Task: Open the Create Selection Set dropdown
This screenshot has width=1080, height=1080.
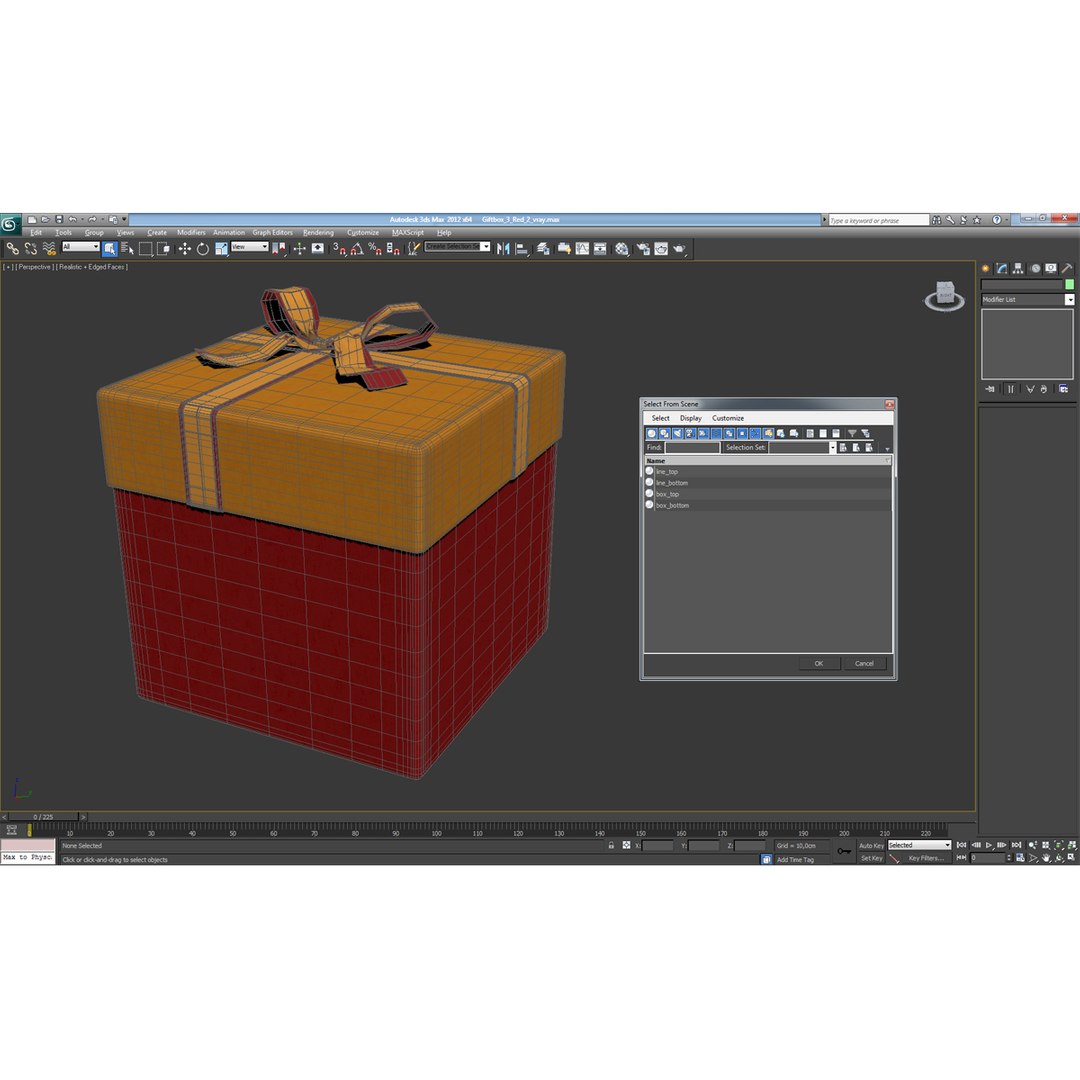Action: coord(457,247)
